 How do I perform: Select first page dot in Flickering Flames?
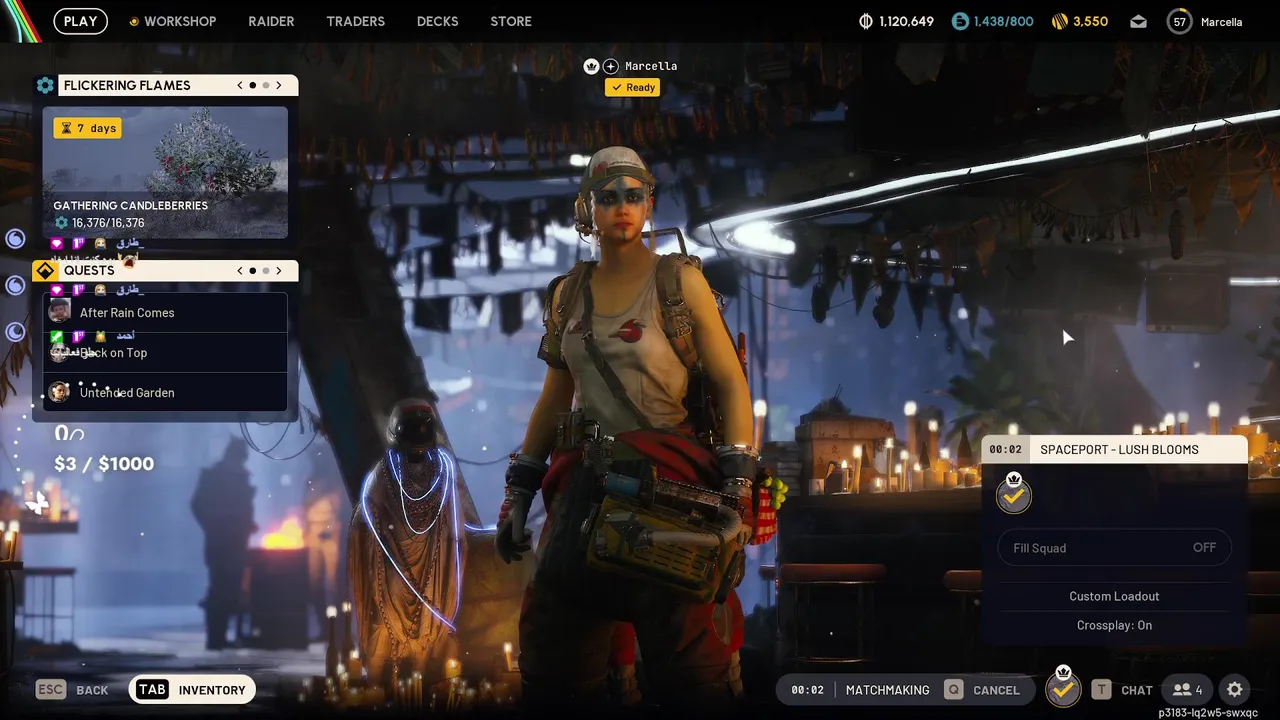253,85
